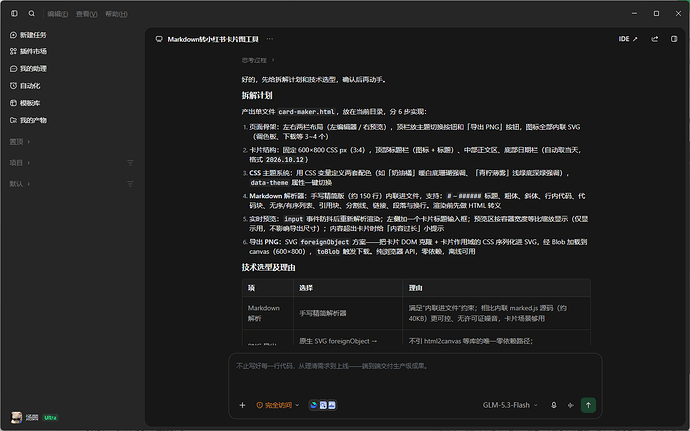Viewport: 690px width, 431px height.
Task: Click the user avatar at bottom left
Action: click(16, 417)
